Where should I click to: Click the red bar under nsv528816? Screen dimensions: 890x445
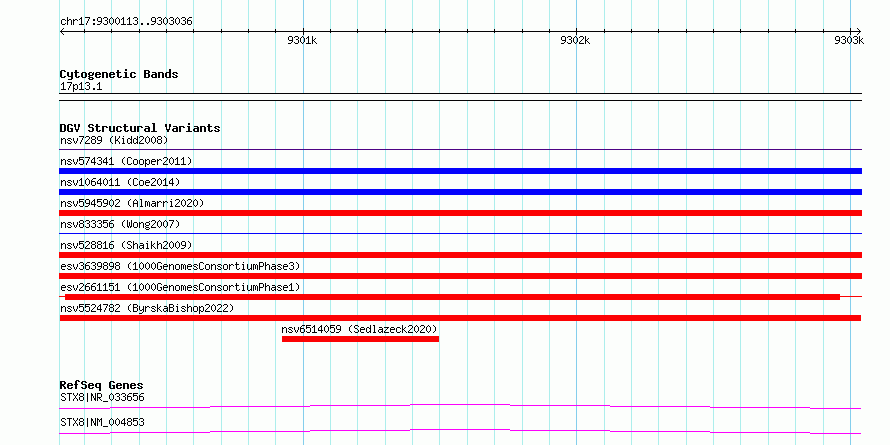pyautogui.click(x=461, y=255)
